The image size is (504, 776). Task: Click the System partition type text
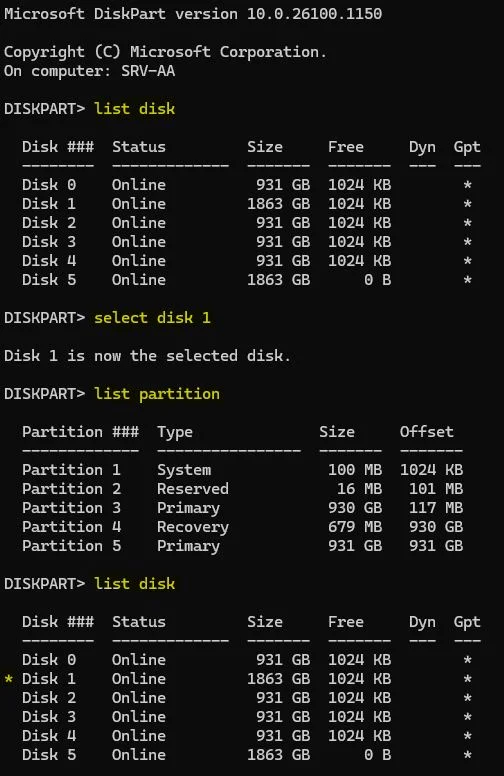point(184,470)
